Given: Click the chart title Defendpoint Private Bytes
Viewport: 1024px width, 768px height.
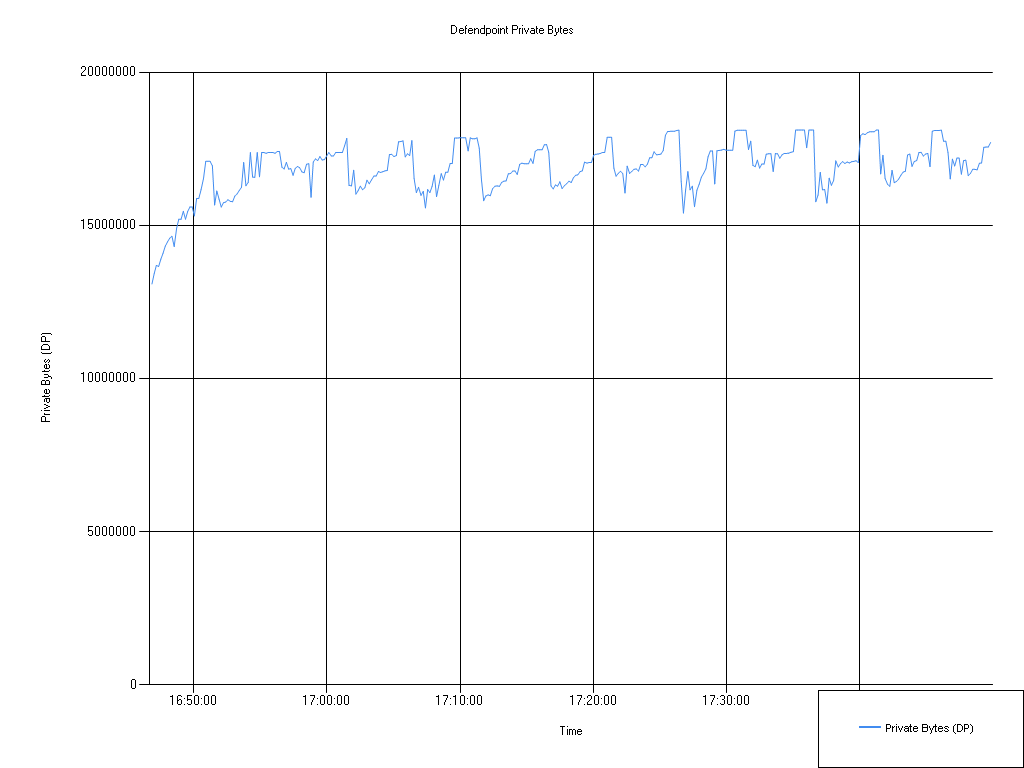Looking at the screenshot, I should pos(511,30).
